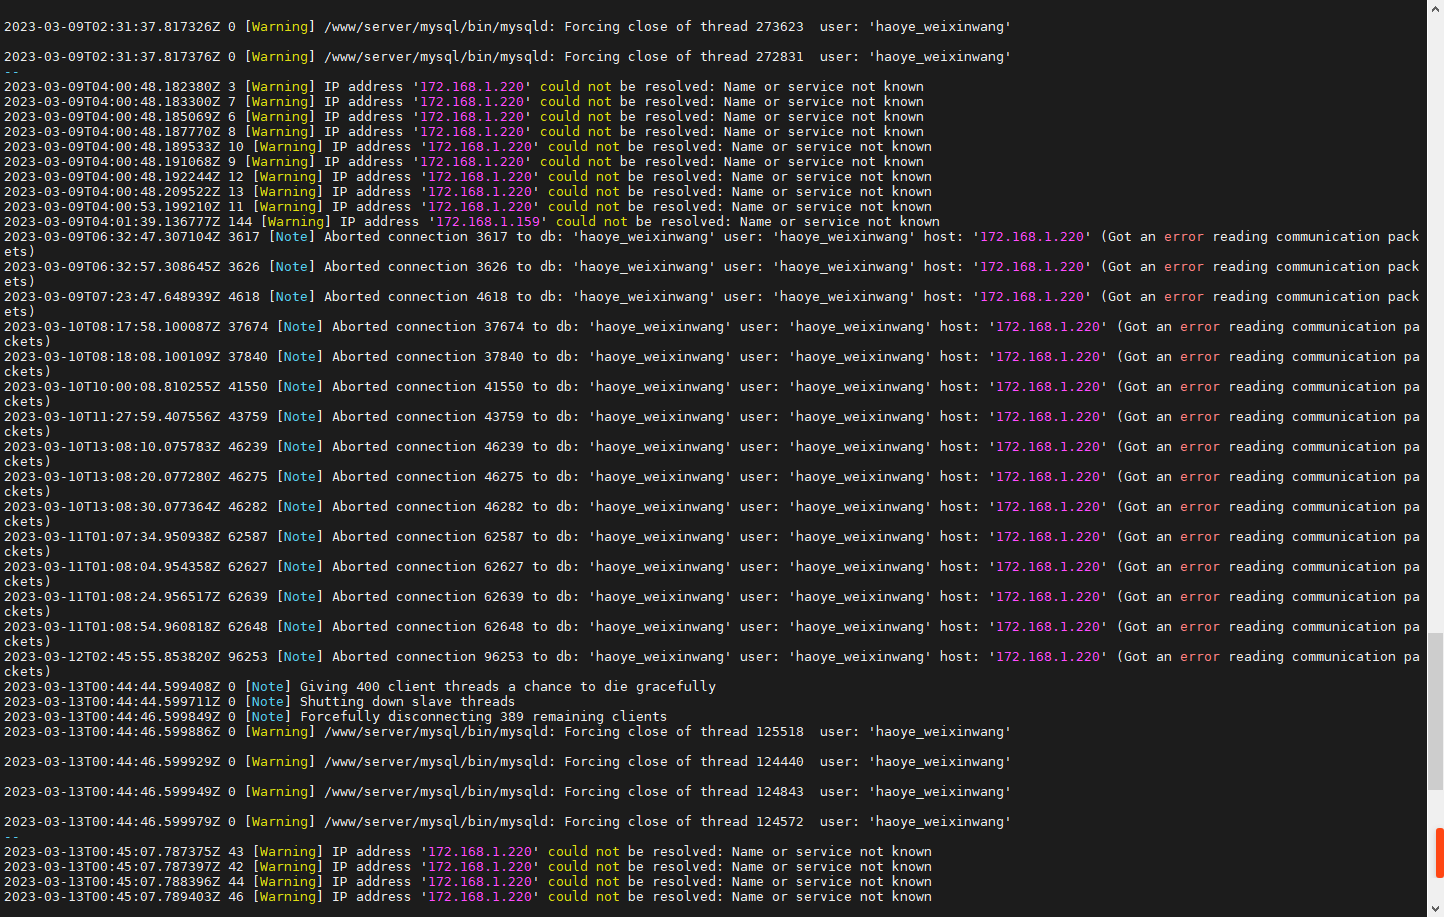
Task: Click the scrollbar down arrow
Action: [x=1436, y=908]
